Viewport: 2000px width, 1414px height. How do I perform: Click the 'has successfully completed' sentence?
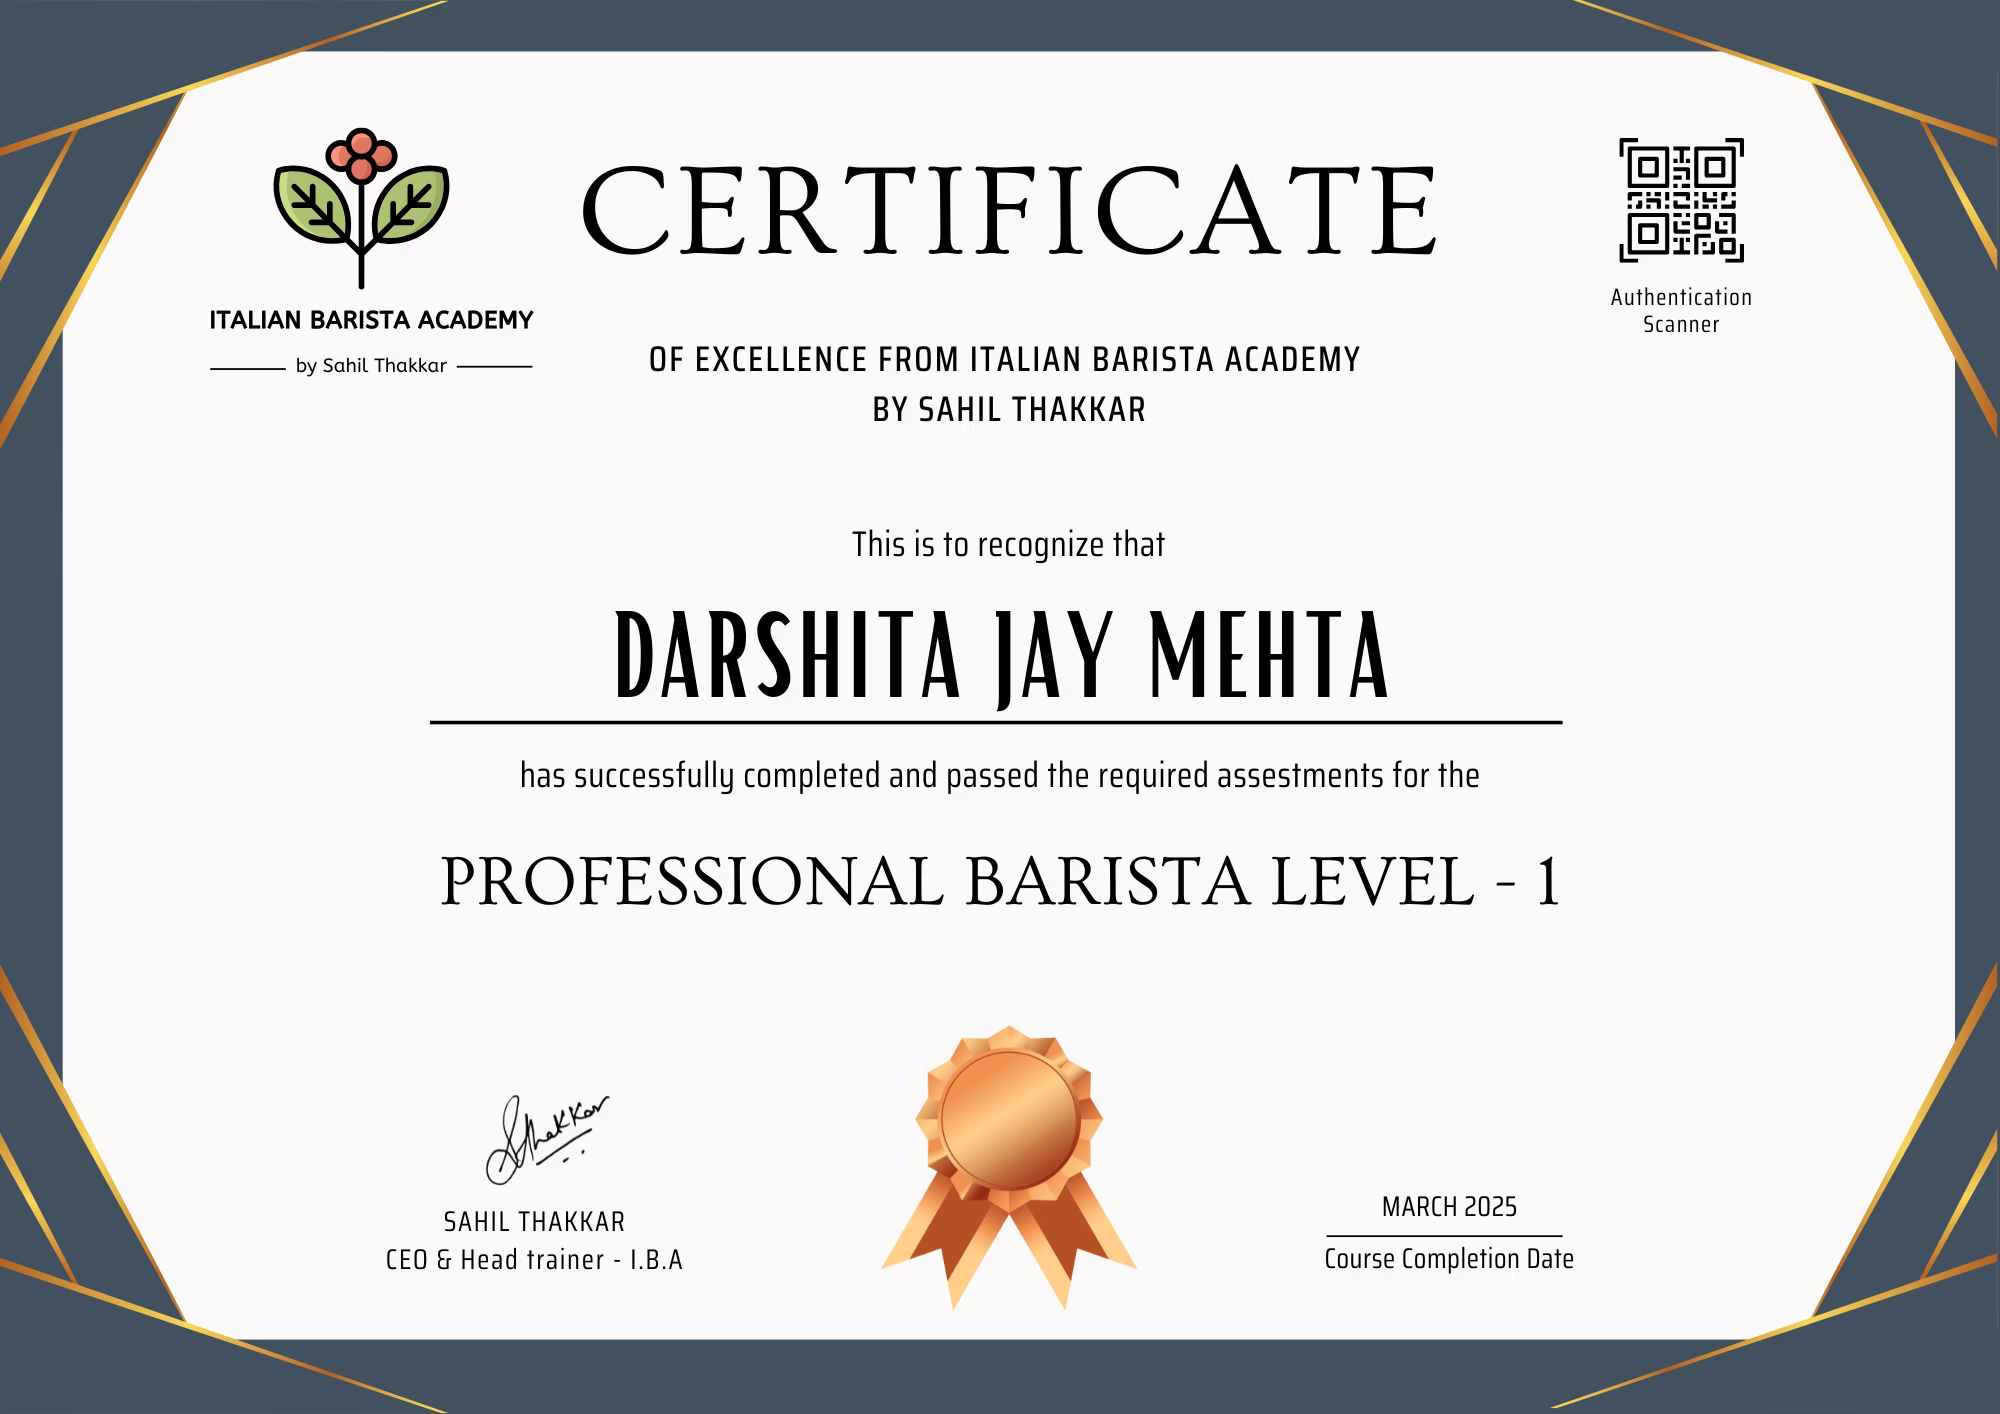coord(999,776)
